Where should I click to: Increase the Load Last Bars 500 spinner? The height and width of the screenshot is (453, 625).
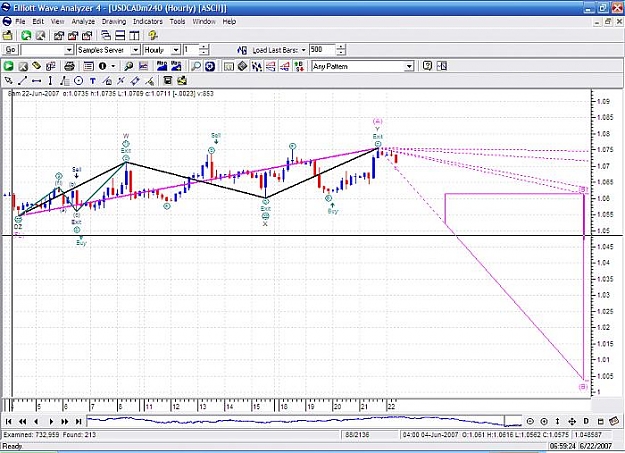coord(341,47)
